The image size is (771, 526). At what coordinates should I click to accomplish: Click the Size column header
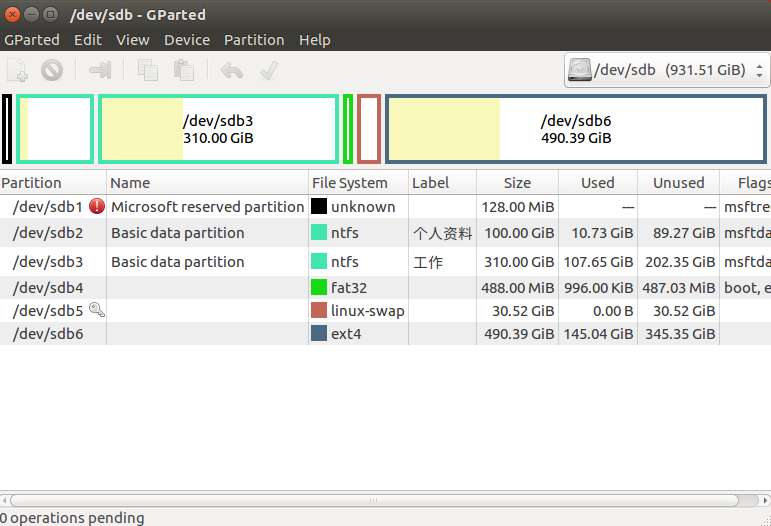click(x=517, y=182)
